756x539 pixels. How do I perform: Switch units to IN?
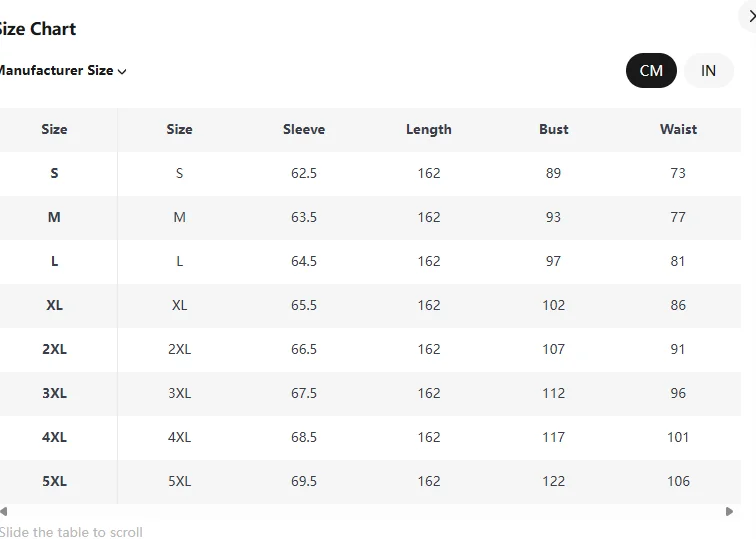click(x=708, y=70)
